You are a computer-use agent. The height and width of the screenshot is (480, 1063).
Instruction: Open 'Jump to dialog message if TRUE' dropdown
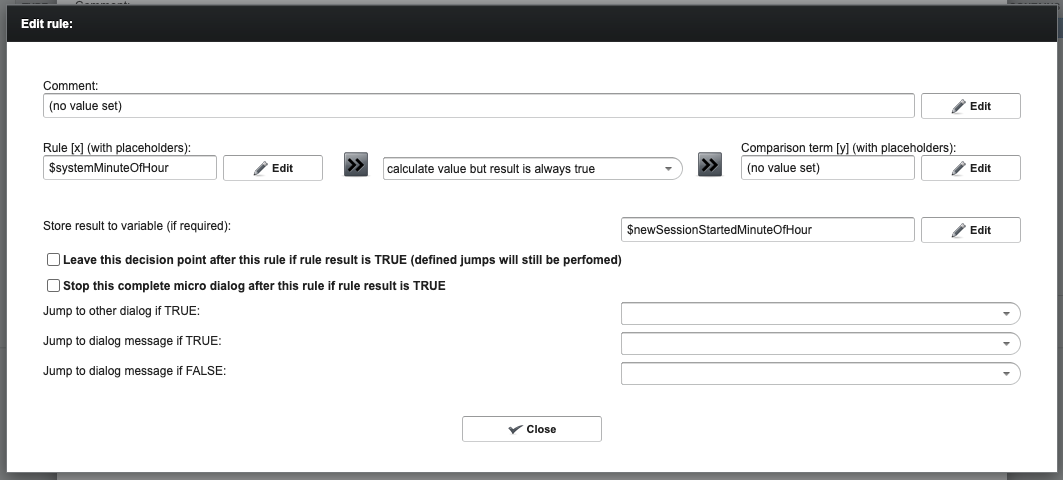pyautogui.click(x=820, y=344)
